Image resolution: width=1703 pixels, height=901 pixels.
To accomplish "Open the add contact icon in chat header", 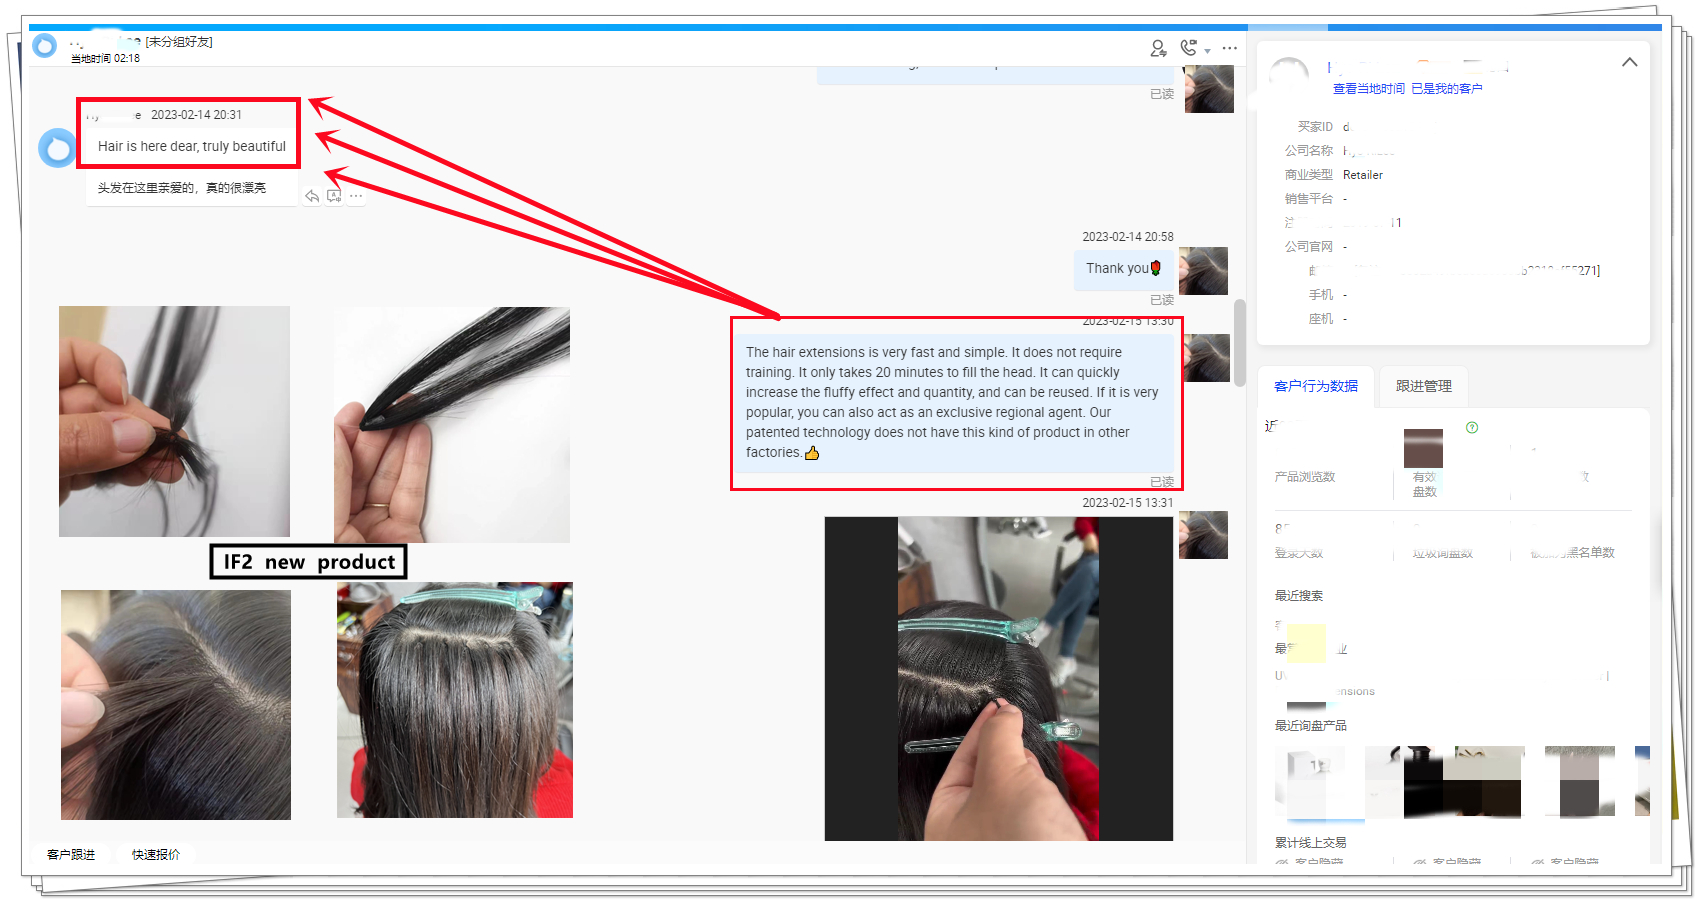I will click(x=1158, y=48).
